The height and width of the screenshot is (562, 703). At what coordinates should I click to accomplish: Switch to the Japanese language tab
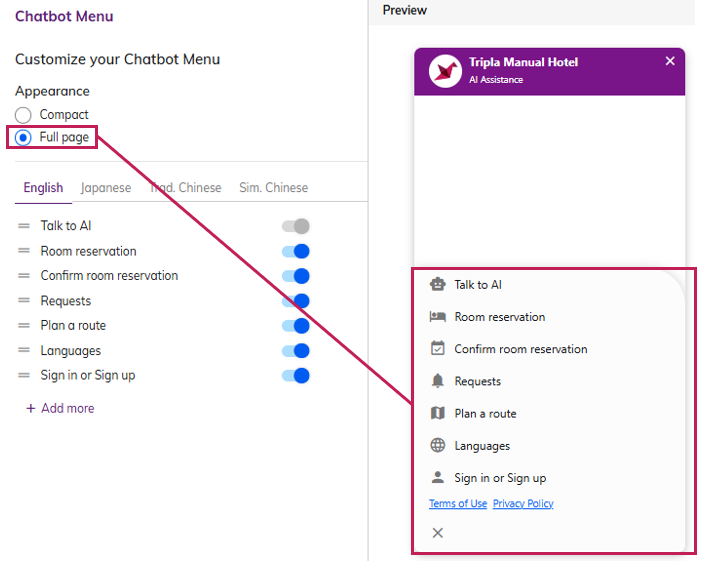[106, 188]
